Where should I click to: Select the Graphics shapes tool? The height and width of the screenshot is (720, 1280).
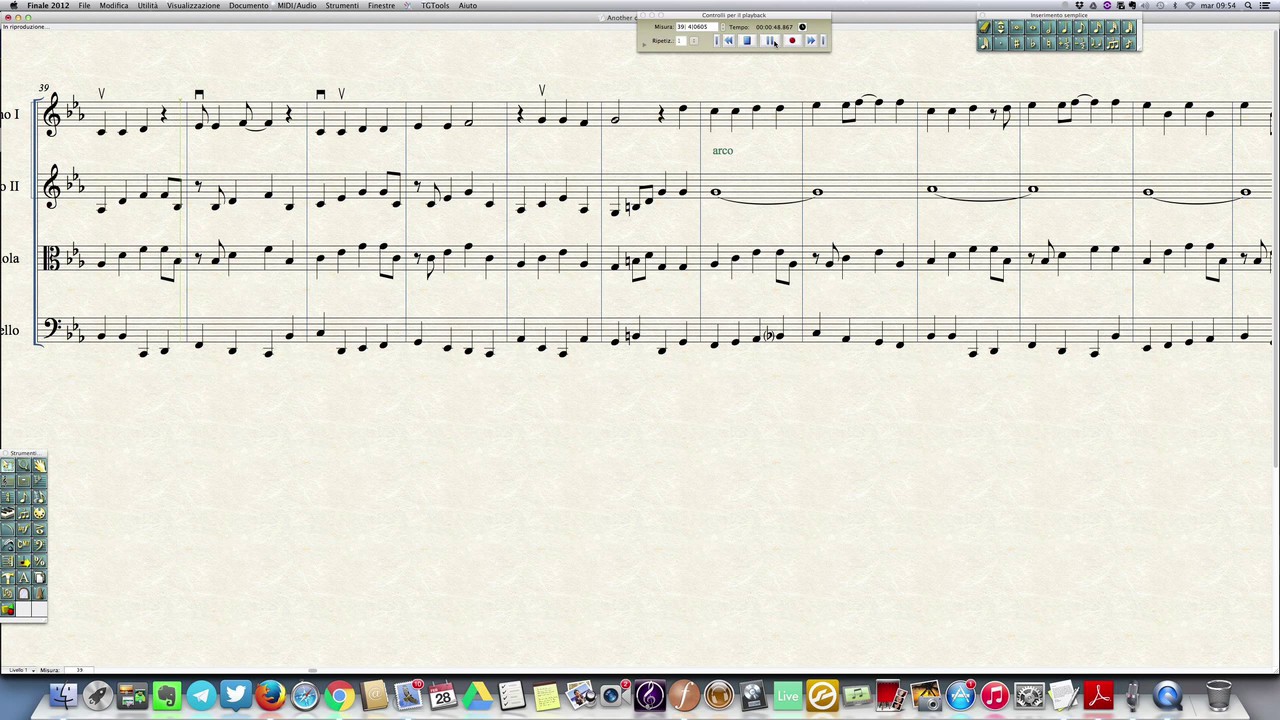coord(8,609)
